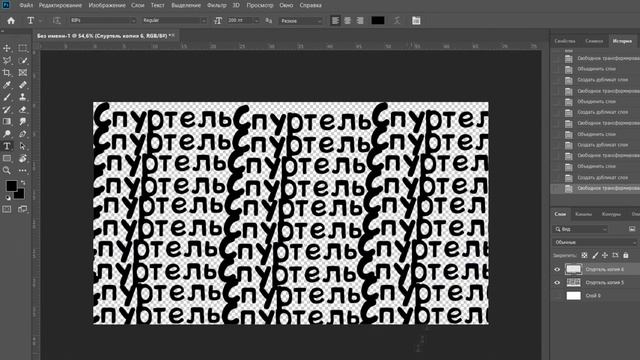Select the highlighted last history state
Image resolution: width=640 pixels, height=360 pixels.
pos(596,188)
